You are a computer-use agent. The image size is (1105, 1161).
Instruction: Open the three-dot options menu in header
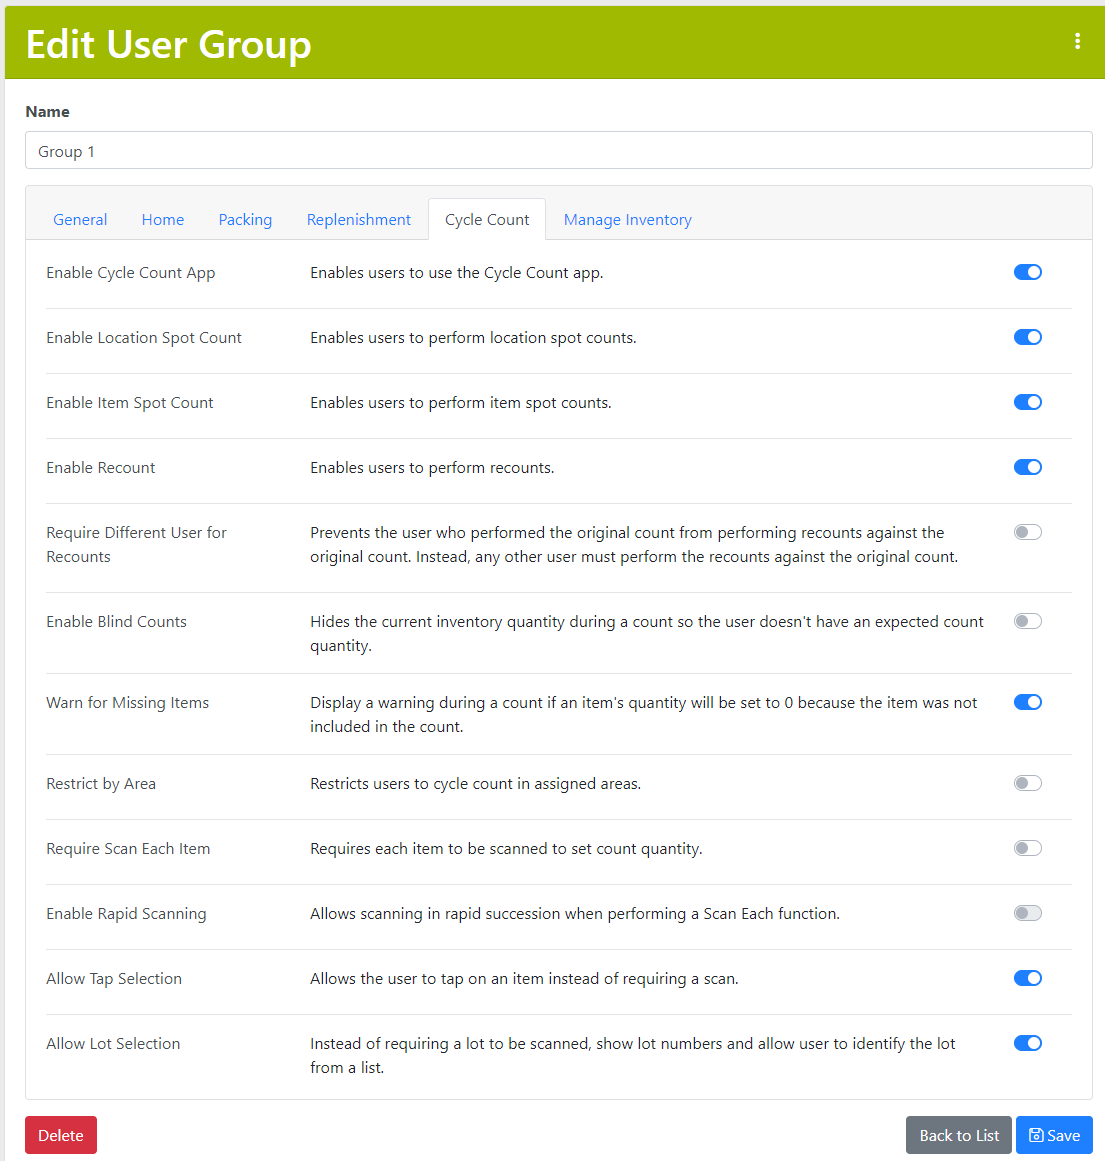click(x=1077, y=41)
